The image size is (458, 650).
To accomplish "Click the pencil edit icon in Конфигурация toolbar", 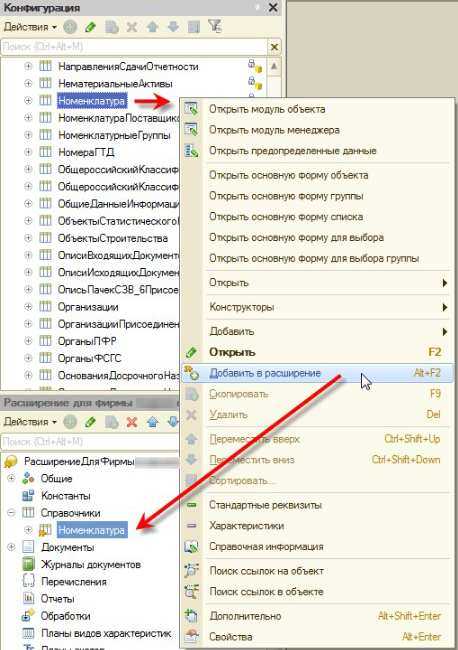I will point(90,27).
